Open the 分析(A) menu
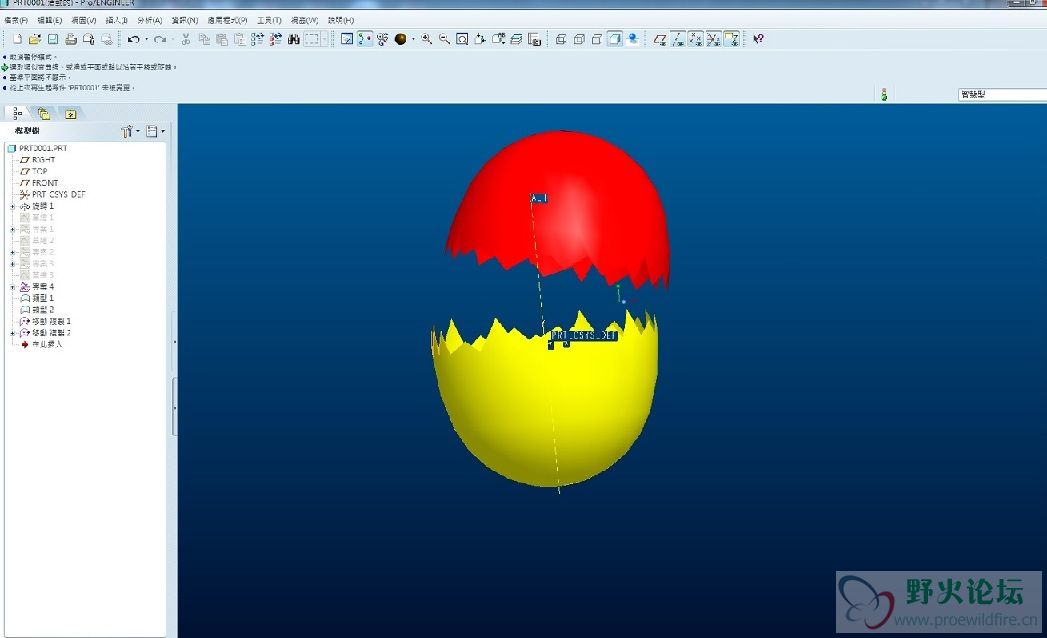1047x638 pixels. [150, 21]
